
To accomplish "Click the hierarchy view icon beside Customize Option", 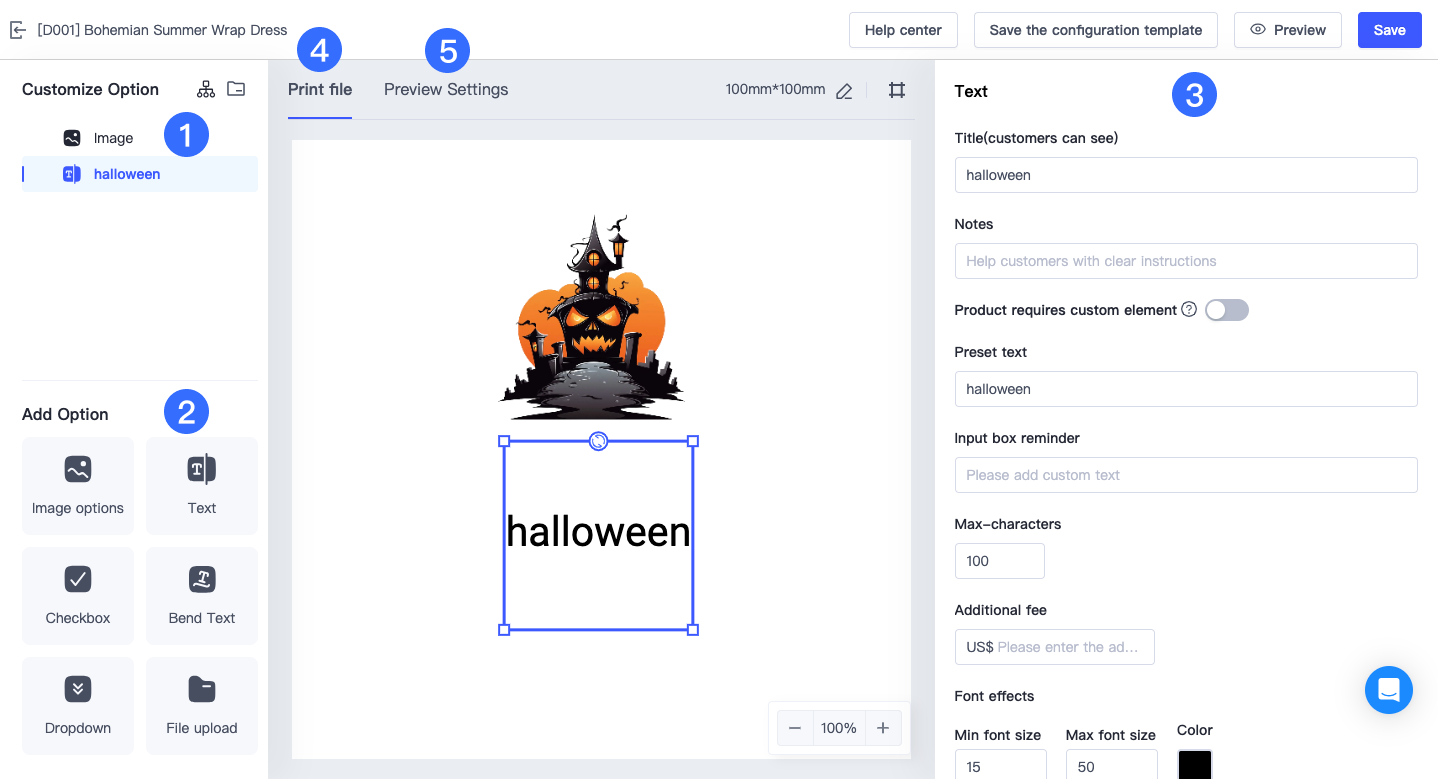I will (205, 88).
